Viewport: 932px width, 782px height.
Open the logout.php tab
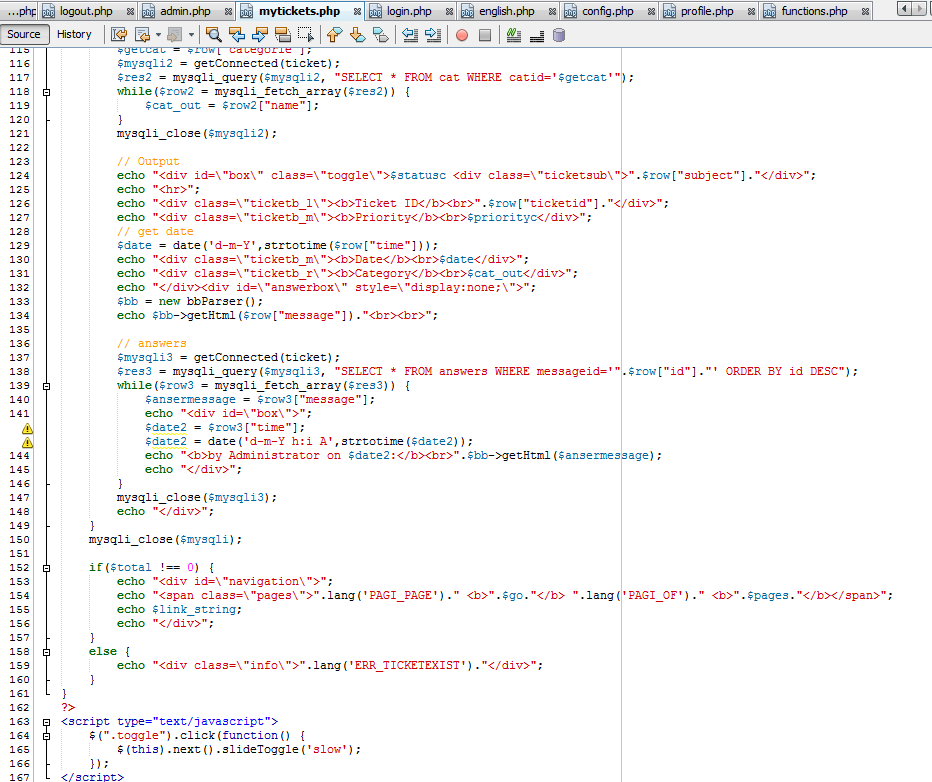pos(86,11)
